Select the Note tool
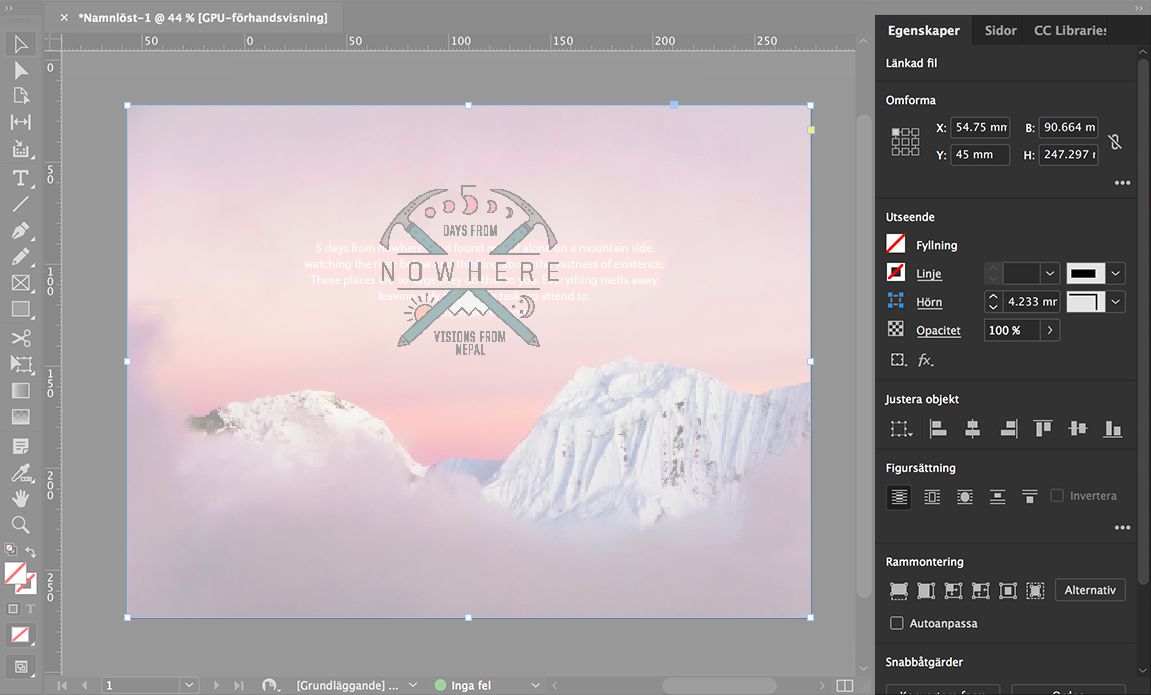Viewport: 1151px width, 695px height. coord(21,446)
